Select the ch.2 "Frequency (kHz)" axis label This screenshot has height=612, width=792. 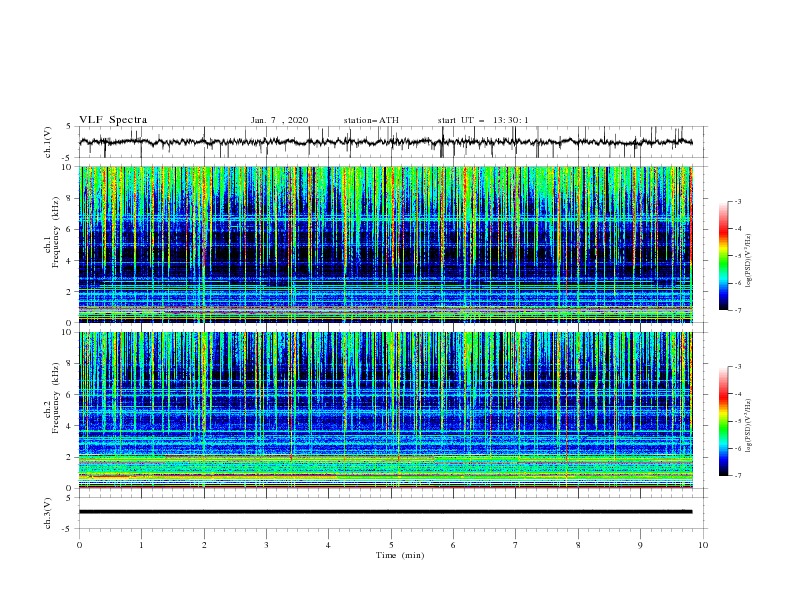(x=56, y=398)
